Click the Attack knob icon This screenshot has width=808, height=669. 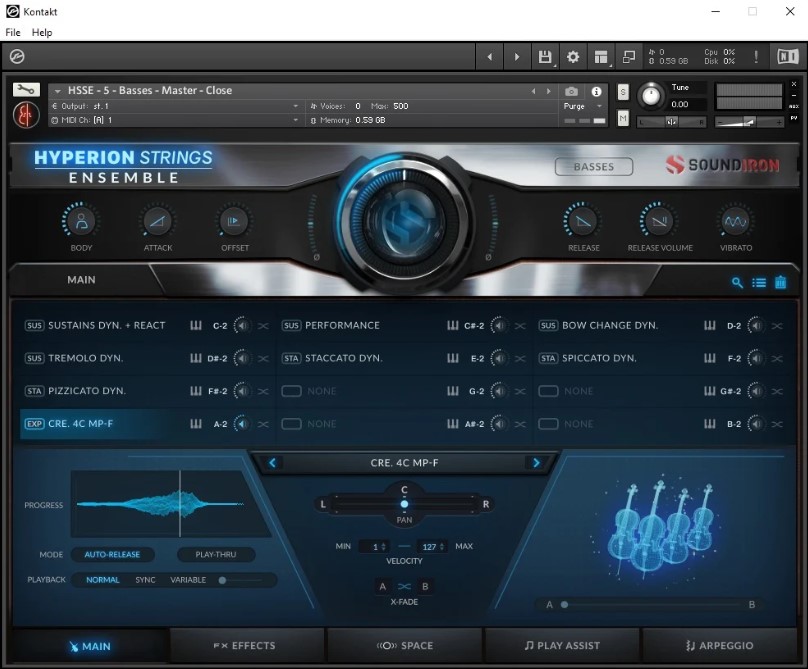point(158,221)
